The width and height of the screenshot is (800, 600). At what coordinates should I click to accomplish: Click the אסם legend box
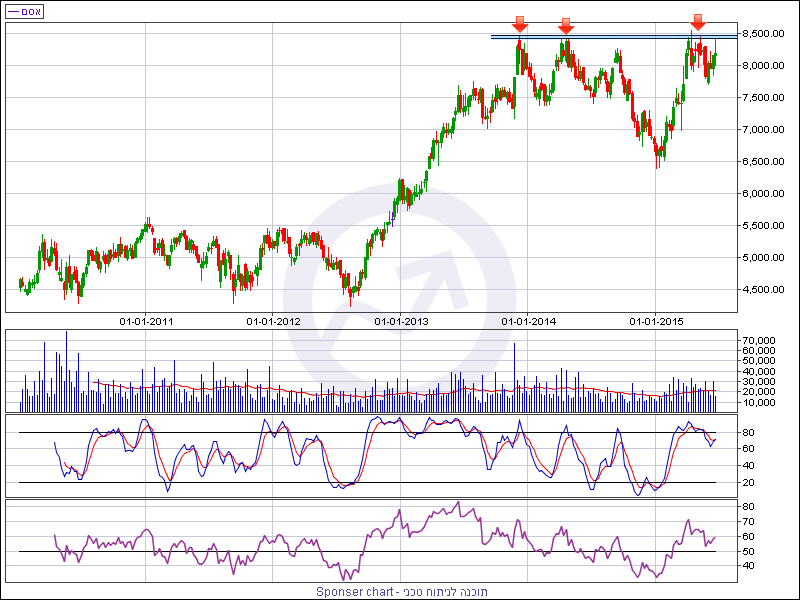(x=24, y=11)
